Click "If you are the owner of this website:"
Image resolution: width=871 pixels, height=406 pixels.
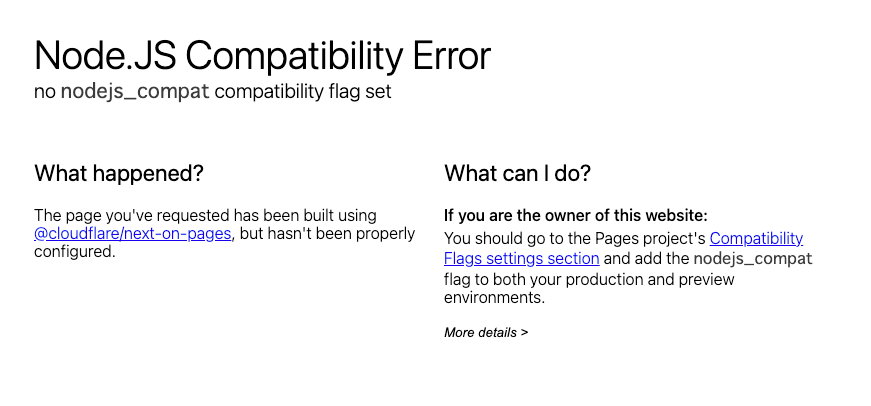tap(576, 215)
